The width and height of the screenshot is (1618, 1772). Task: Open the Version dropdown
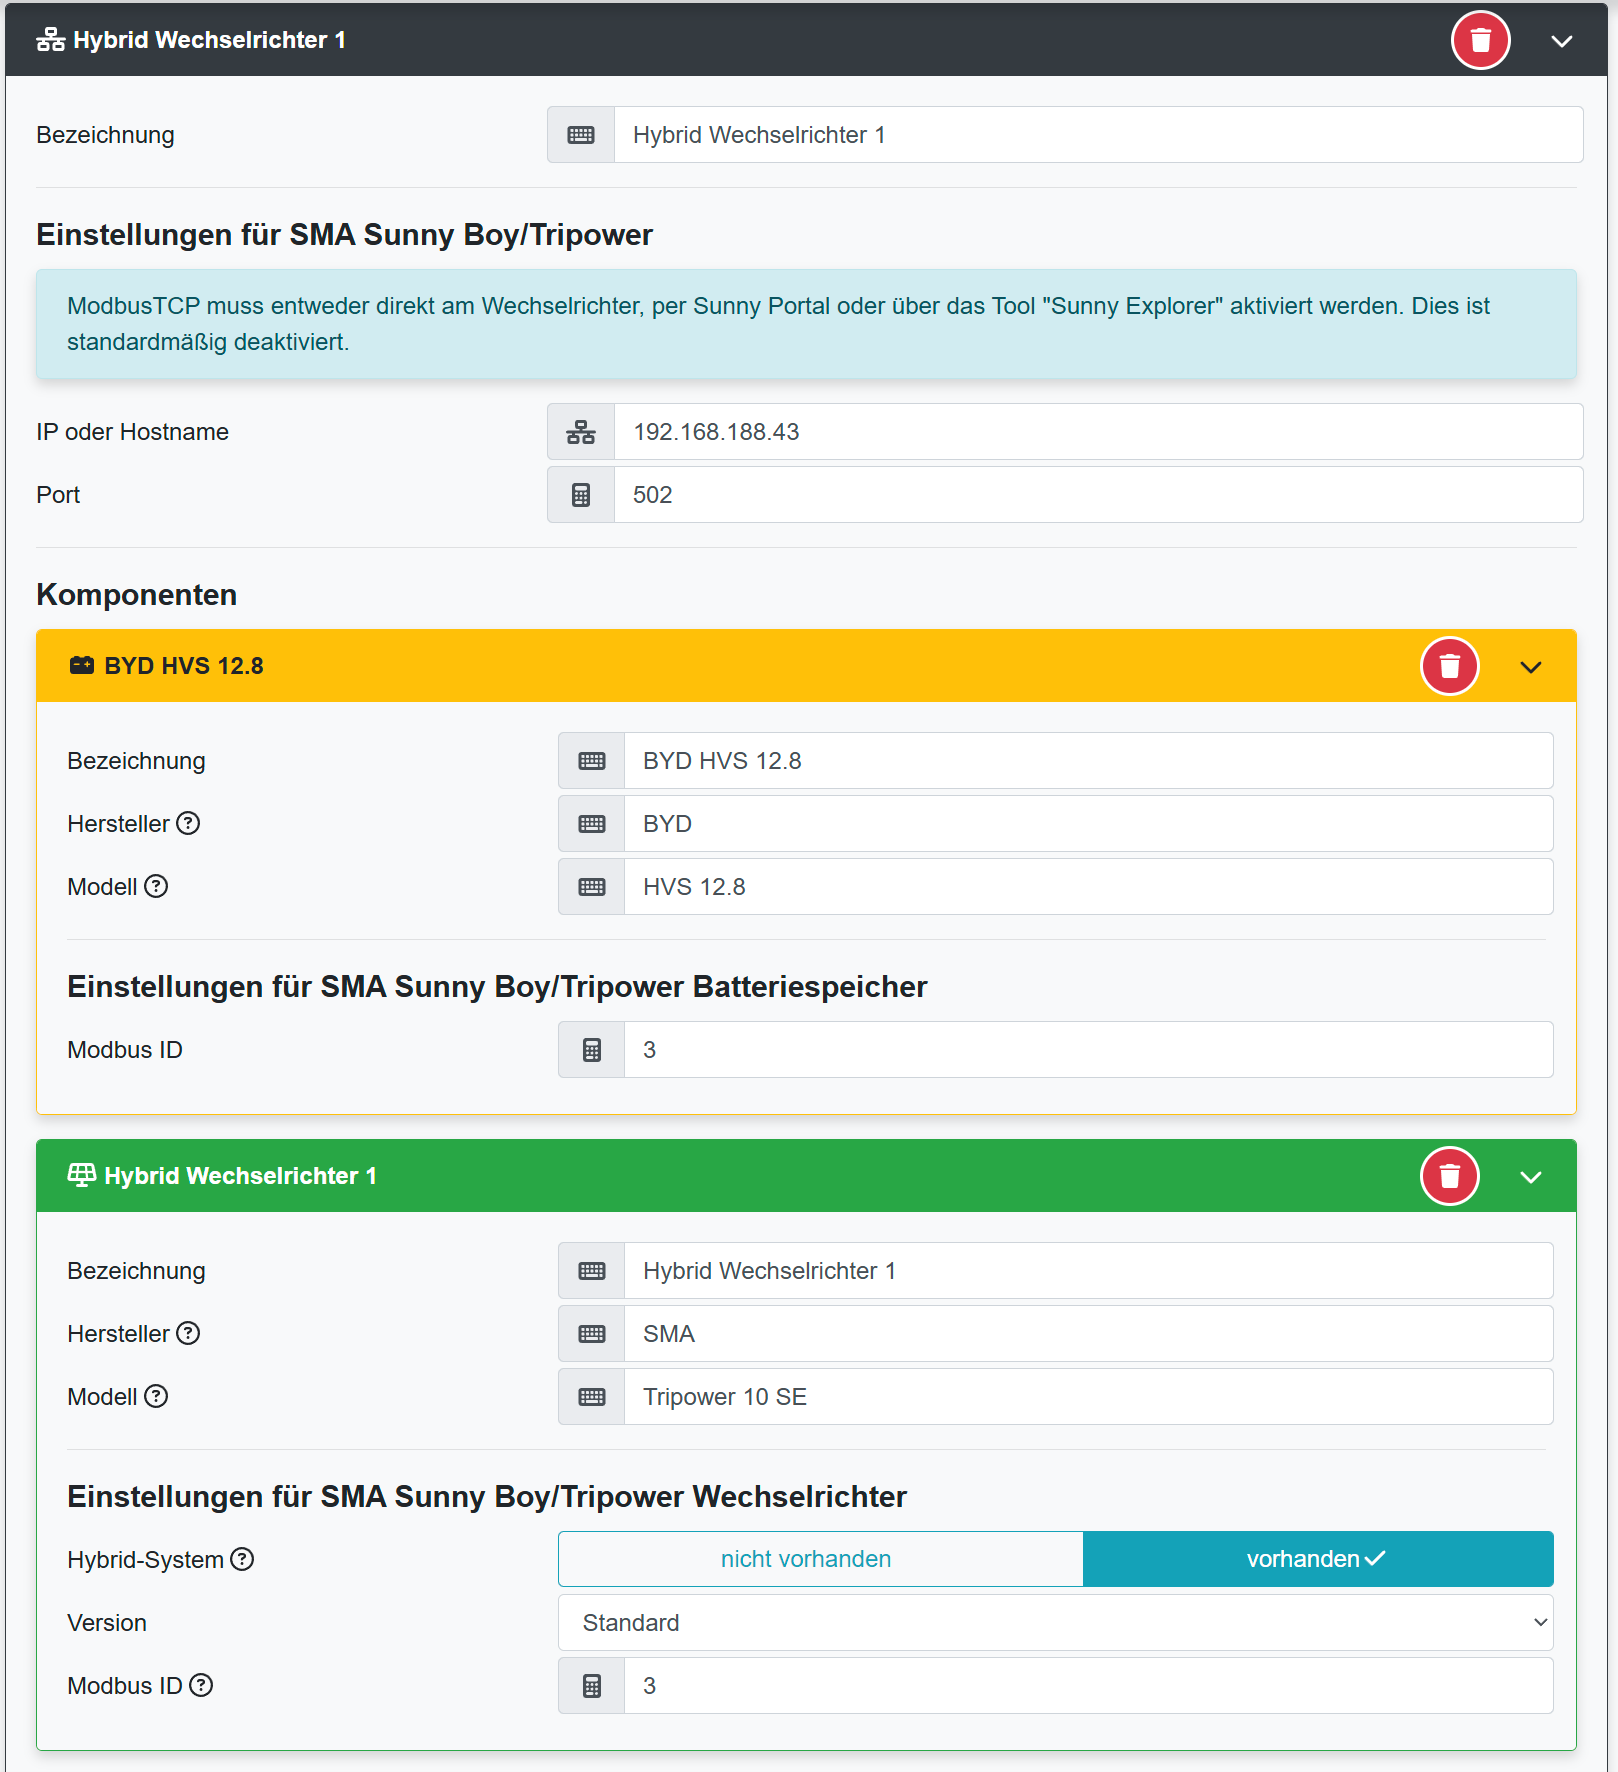coord(1055,1622)
